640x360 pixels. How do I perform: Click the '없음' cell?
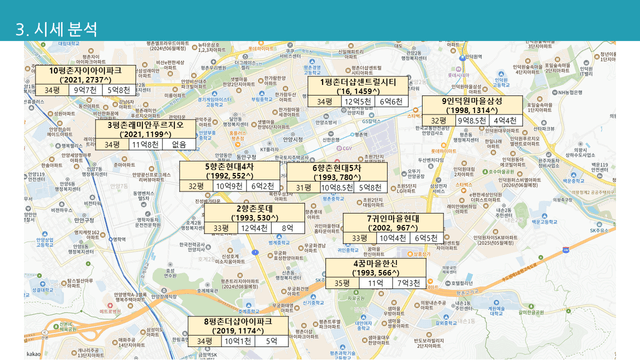coord(179,144)
